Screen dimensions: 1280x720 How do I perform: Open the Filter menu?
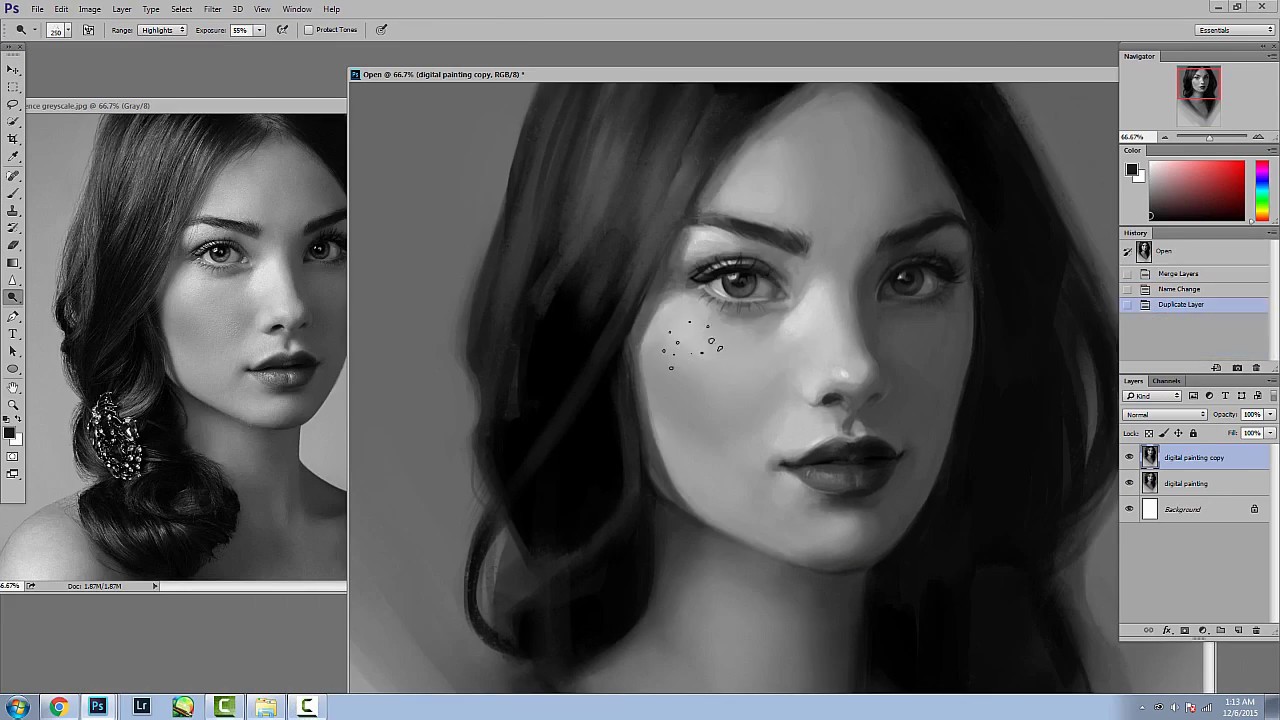tap(213, 9)
